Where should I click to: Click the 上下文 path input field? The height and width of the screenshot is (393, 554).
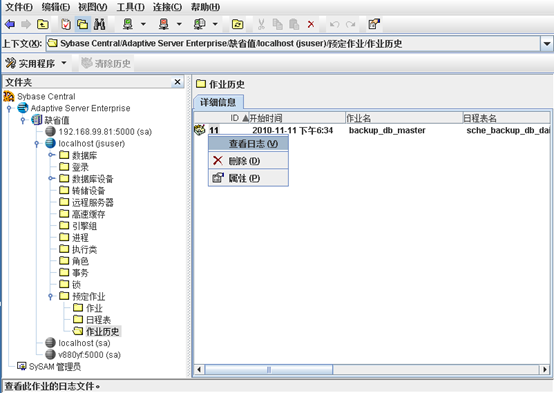(x=293, y=44)
